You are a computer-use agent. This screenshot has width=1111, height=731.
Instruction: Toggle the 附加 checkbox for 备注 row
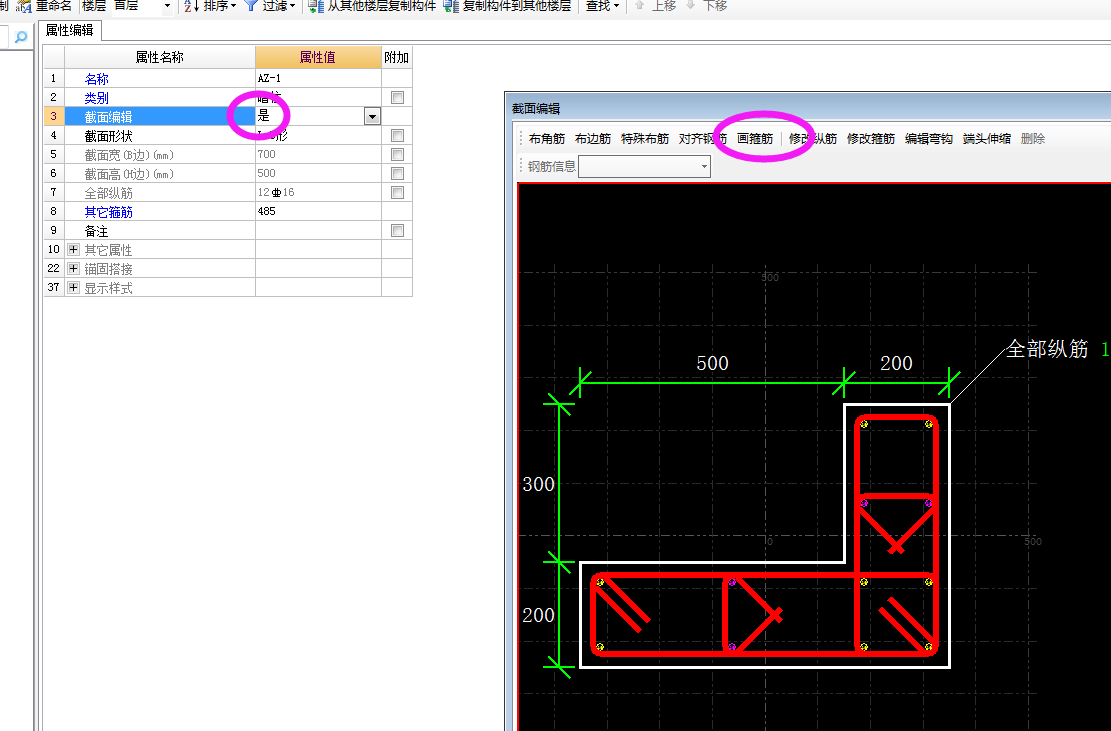pyautogui.click(x=397, y=230)
